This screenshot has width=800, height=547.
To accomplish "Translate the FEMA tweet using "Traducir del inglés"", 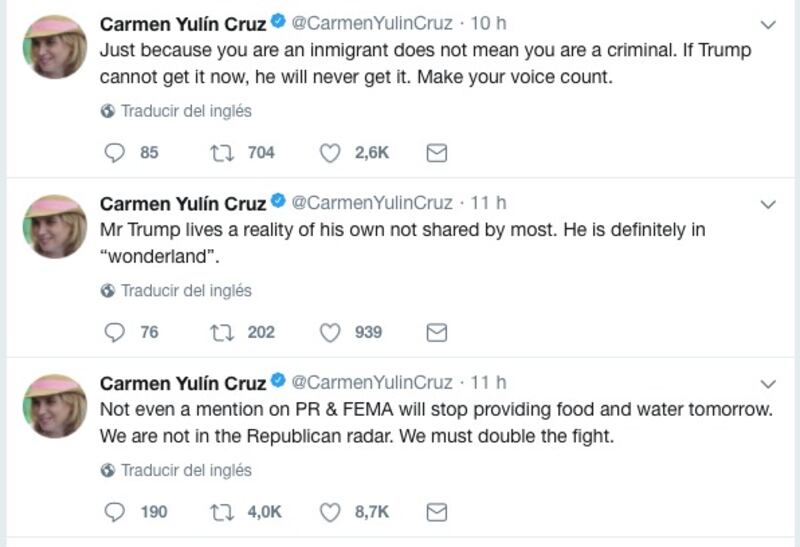I will [185, 470].
